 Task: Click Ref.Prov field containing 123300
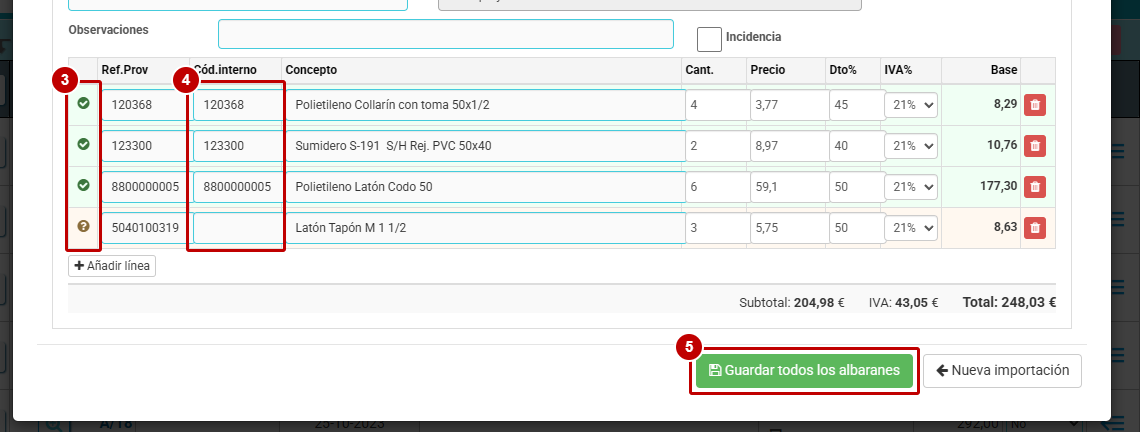pyautogui.click(x=145, y=145)
